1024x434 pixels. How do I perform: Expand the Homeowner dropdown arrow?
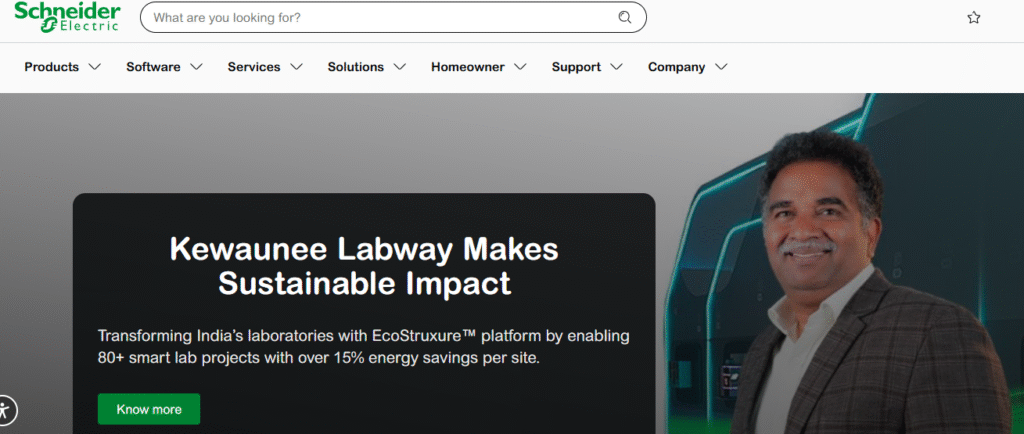(x=520, y=67)
